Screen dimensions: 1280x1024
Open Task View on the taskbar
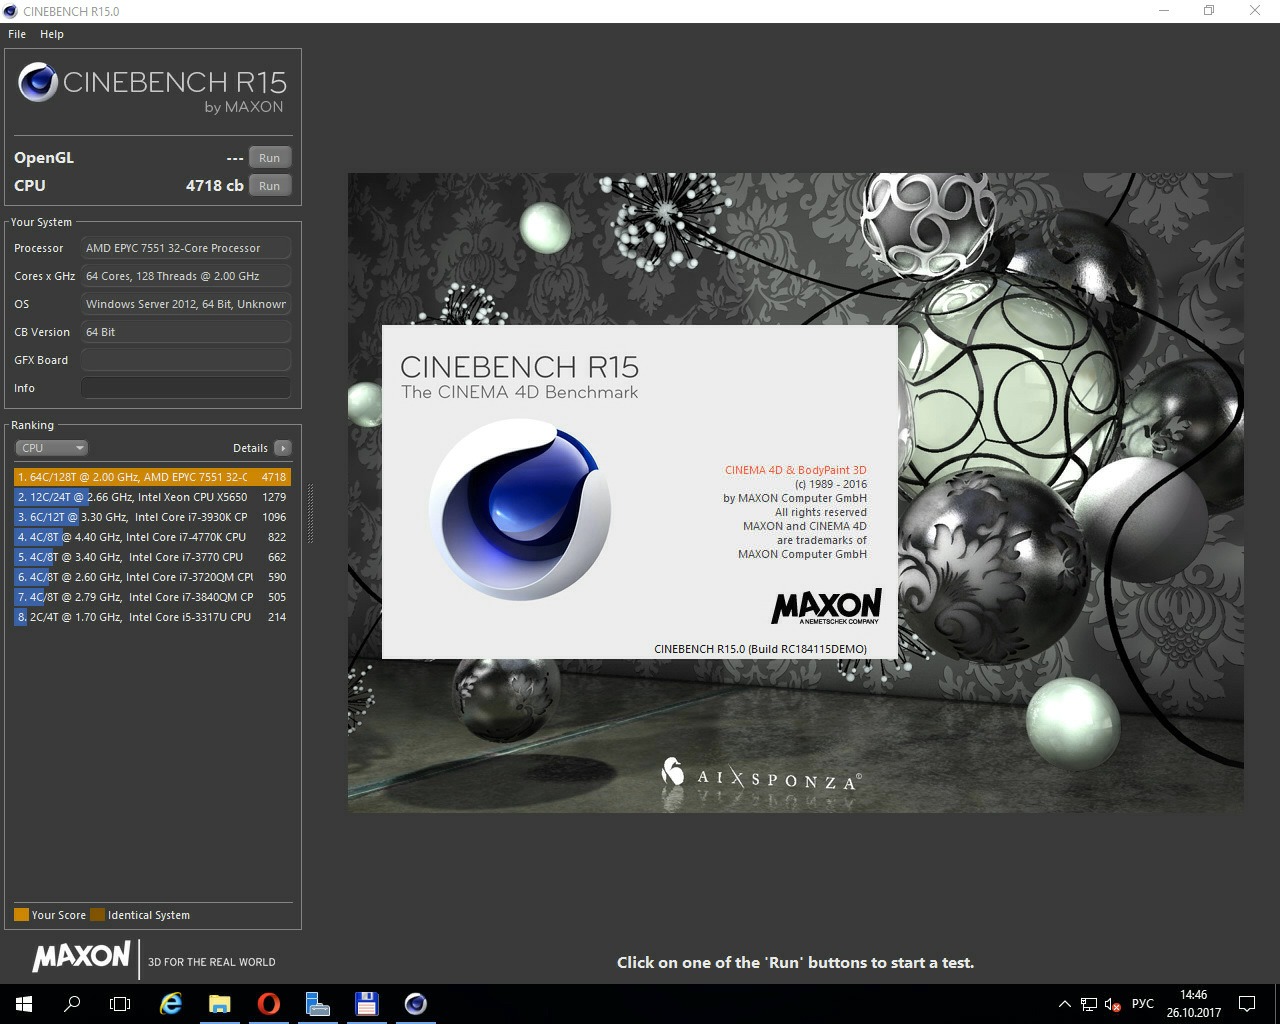point(120,1004)
